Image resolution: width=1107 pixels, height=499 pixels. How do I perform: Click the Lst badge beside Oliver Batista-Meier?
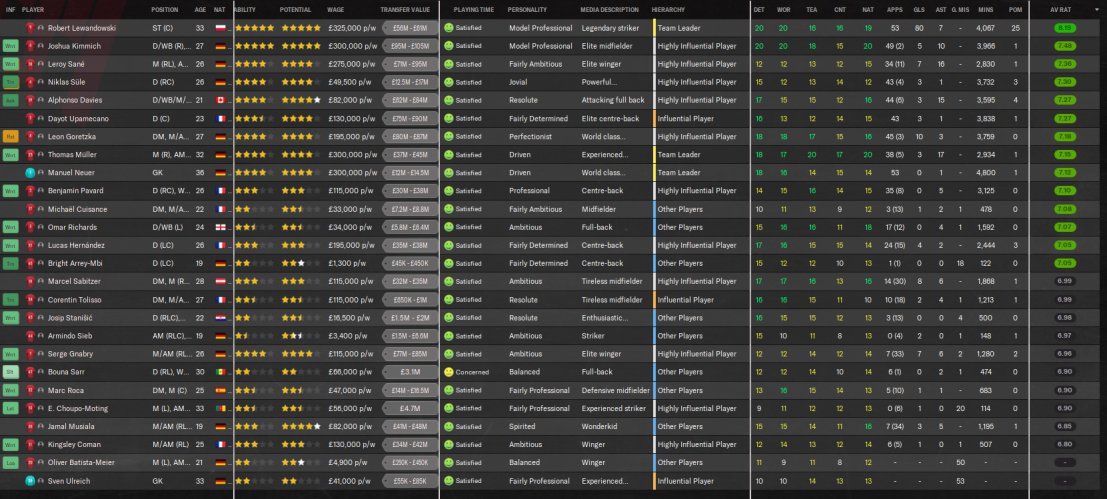pyautogui.click(x=10, y=462)
